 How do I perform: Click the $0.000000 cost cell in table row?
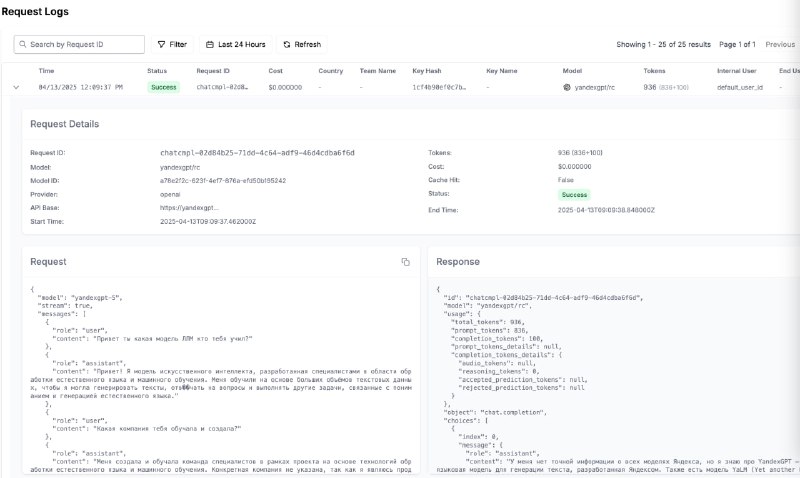point(285,87)
